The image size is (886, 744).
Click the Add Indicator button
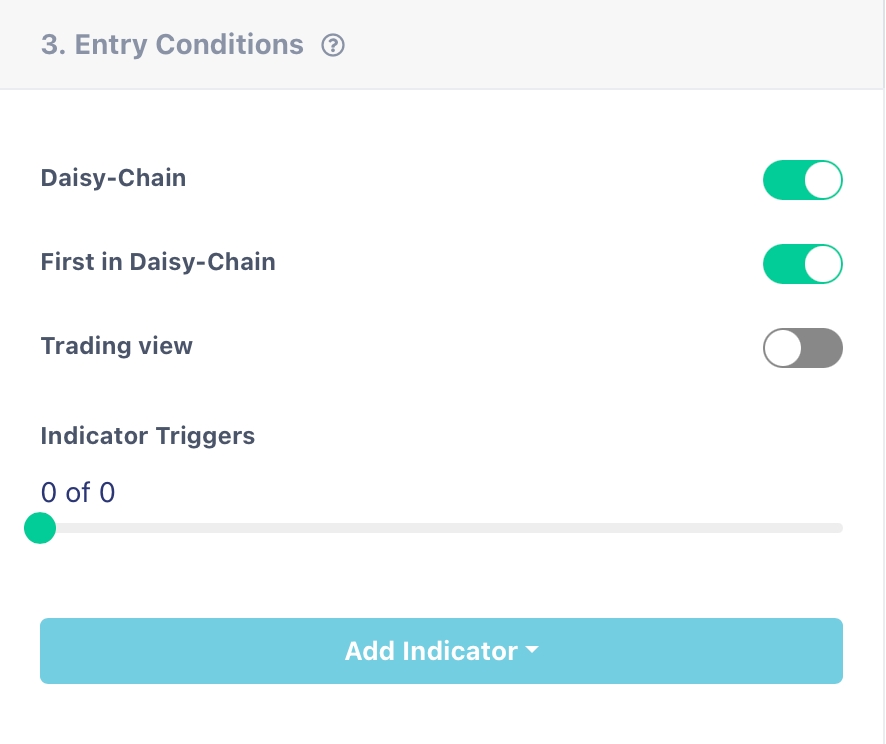coord(441,651)
